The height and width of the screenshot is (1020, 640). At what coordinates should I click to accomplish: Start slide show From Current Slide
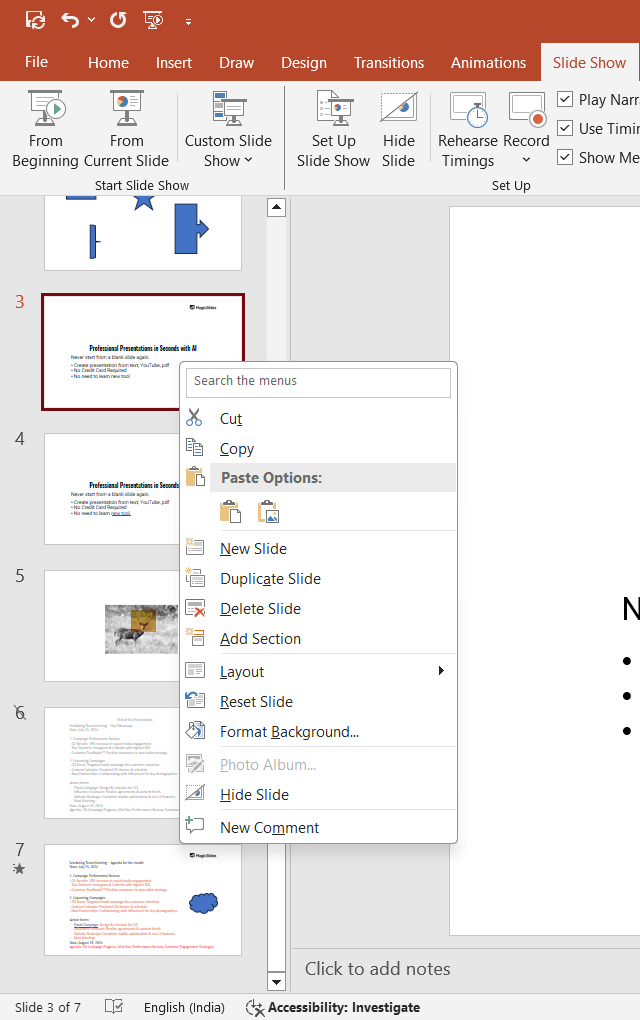[126, 129]
